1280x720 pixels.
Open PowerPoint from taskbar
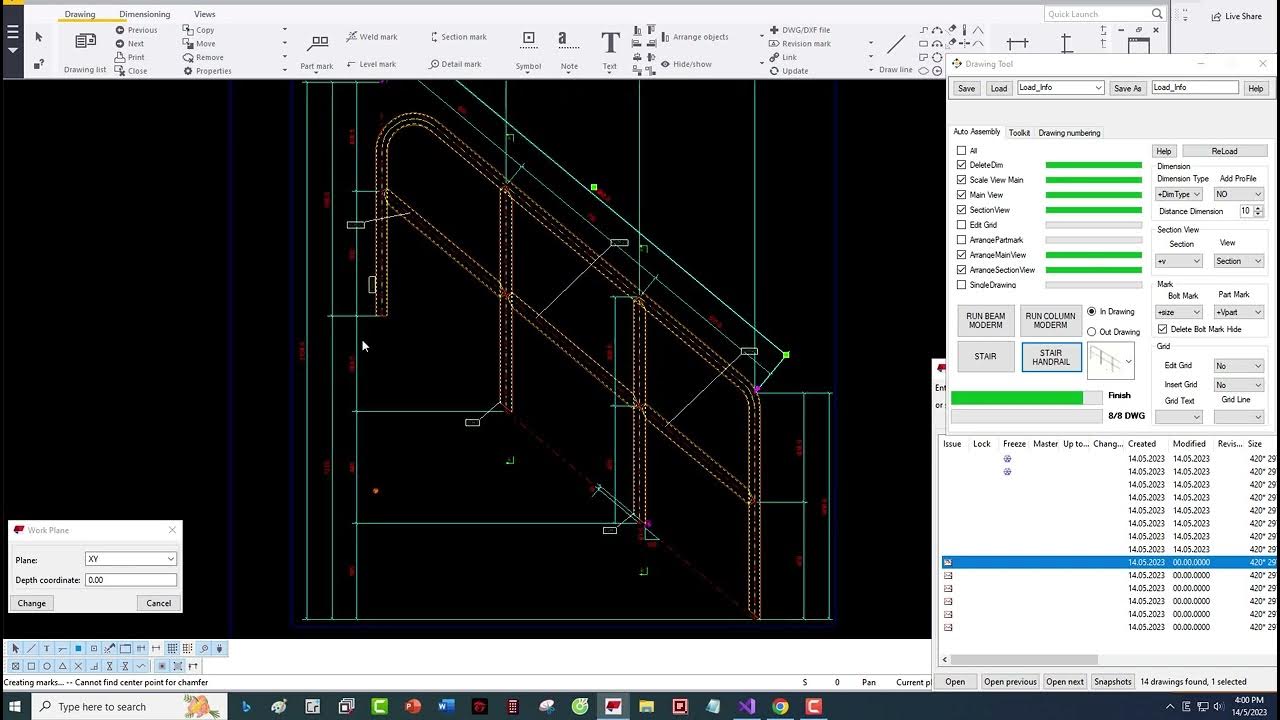[413, 706]
